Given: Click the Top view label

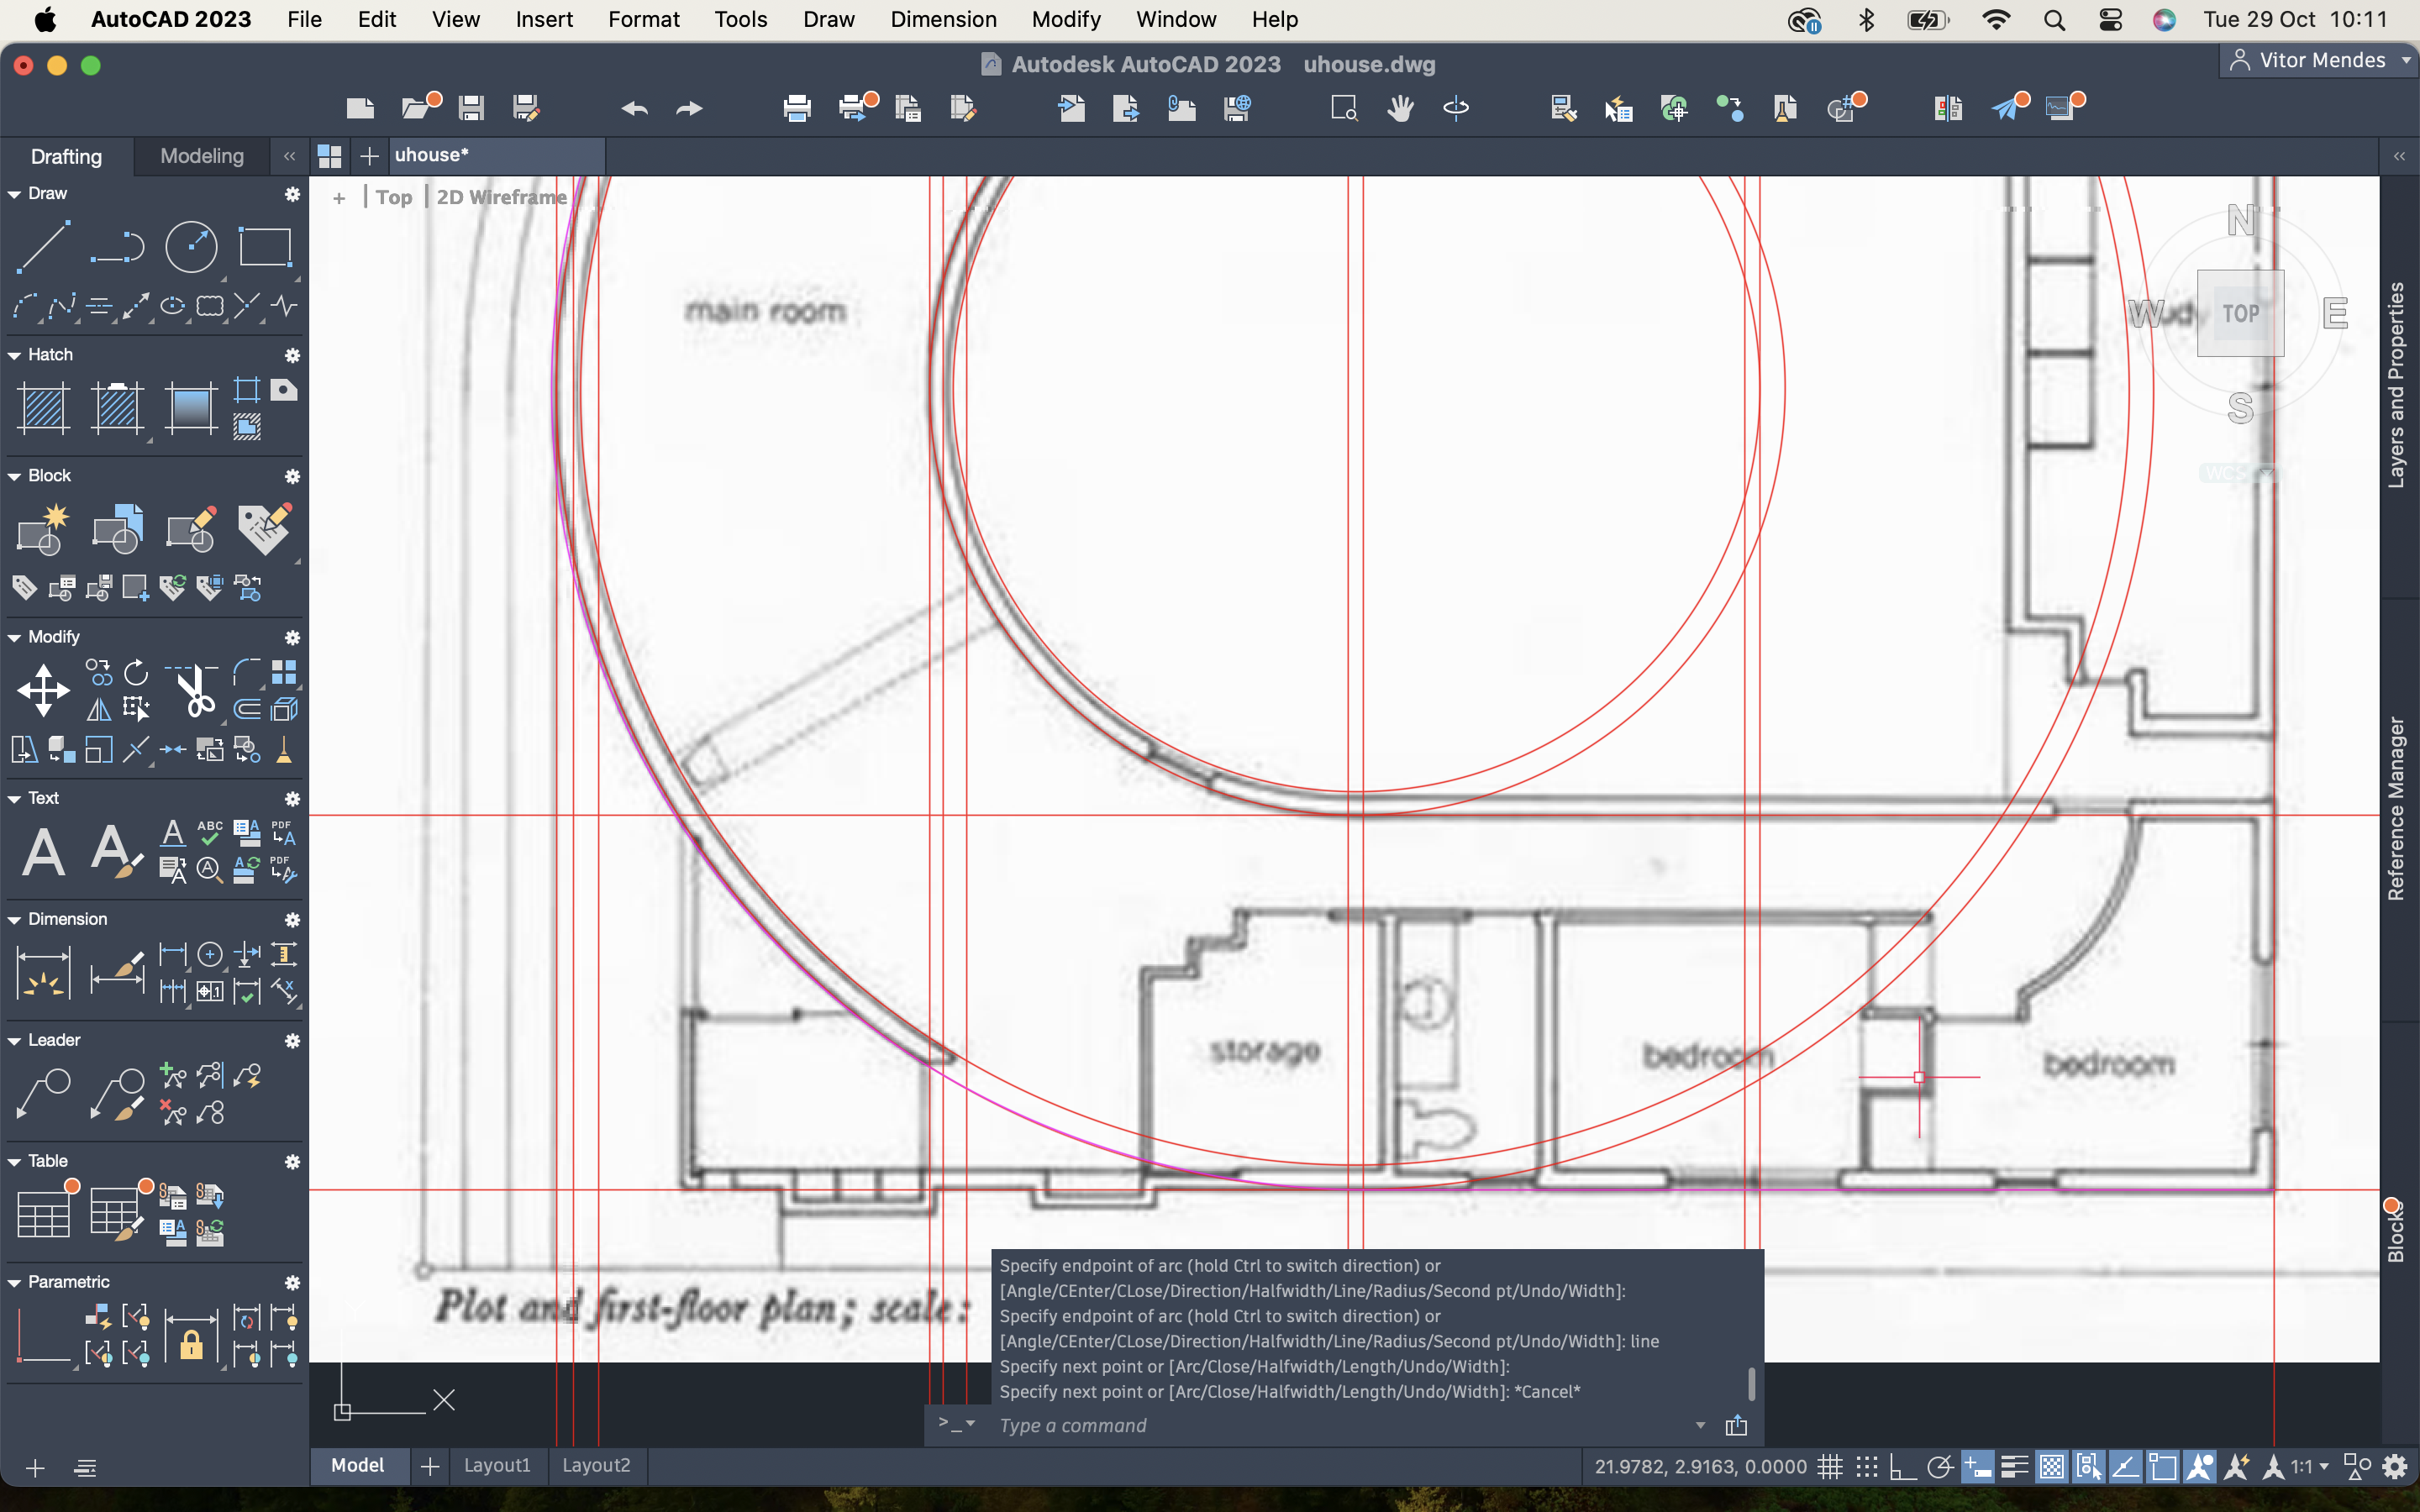Looking at the screenshot, I should coord(394,197).
